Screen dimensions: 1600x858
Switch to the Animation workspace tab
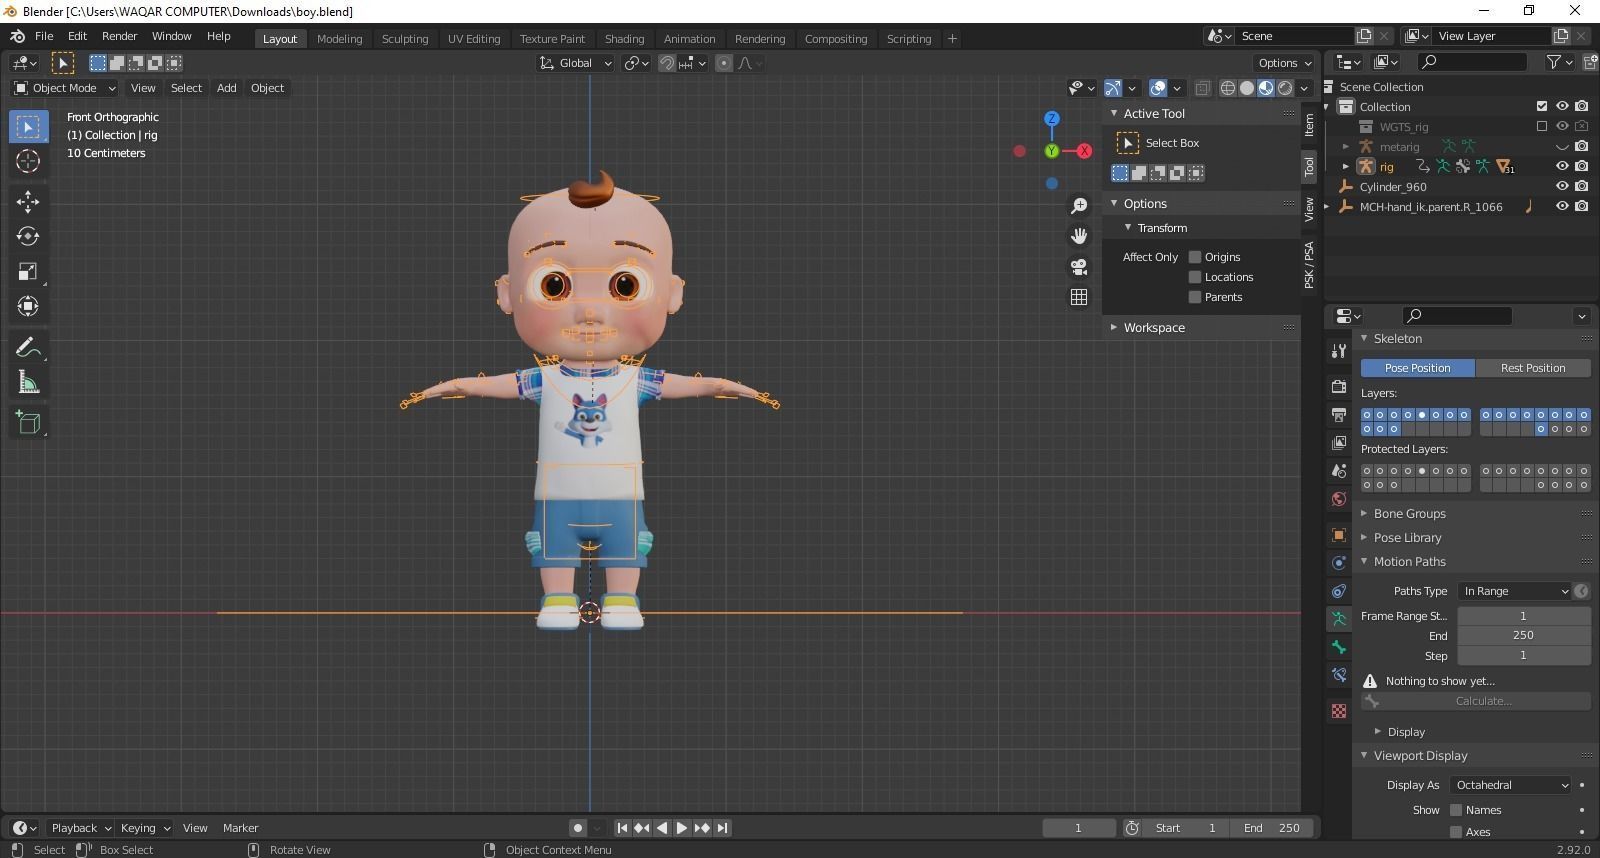coord(689,39)
